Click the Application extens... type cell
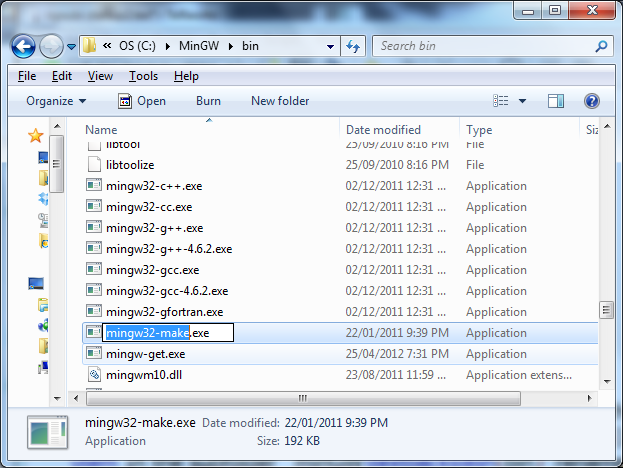The image size is (623, 468). point(519,375)
